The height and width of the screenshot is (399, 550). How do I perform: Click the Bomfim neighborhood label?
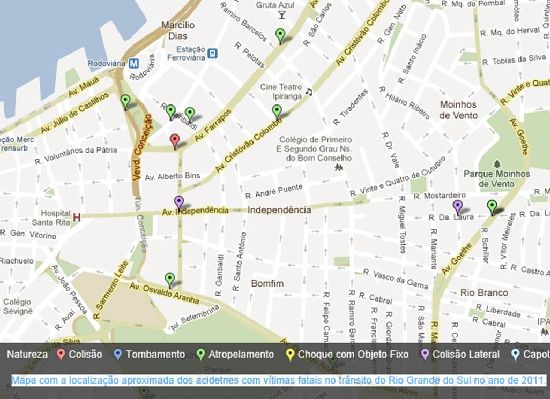pyautogui.click(x=267, y=283)
